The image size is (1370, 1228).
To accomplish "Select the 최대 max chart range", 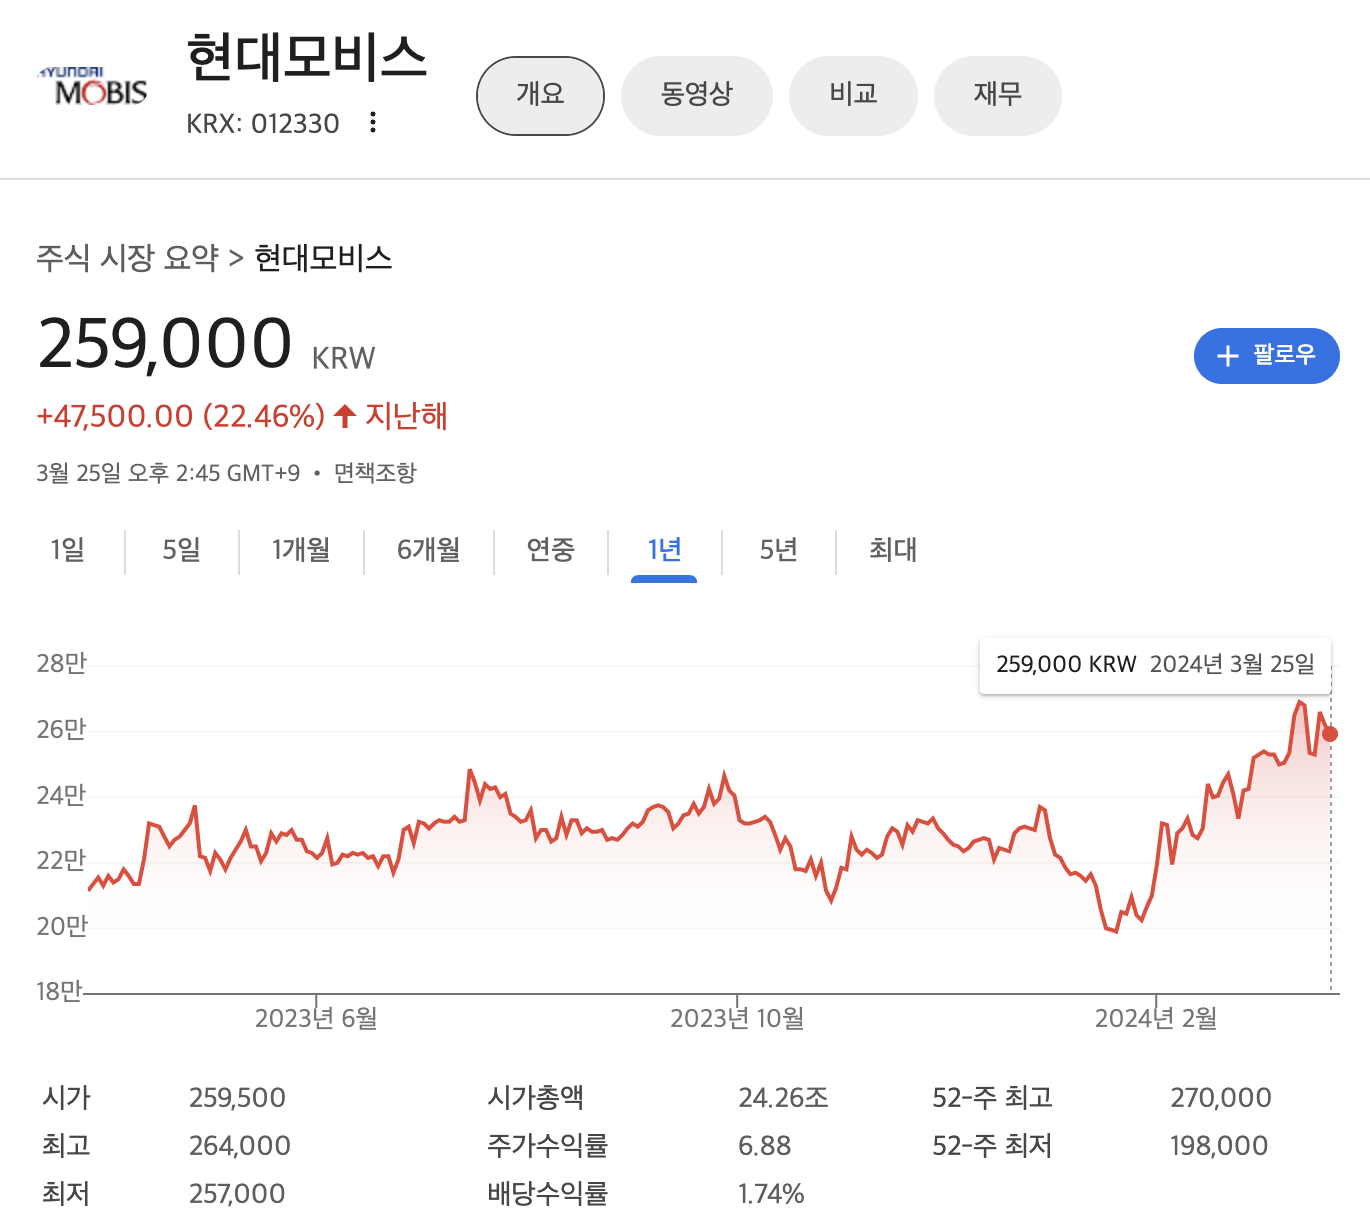I will [x=893, y=549].
